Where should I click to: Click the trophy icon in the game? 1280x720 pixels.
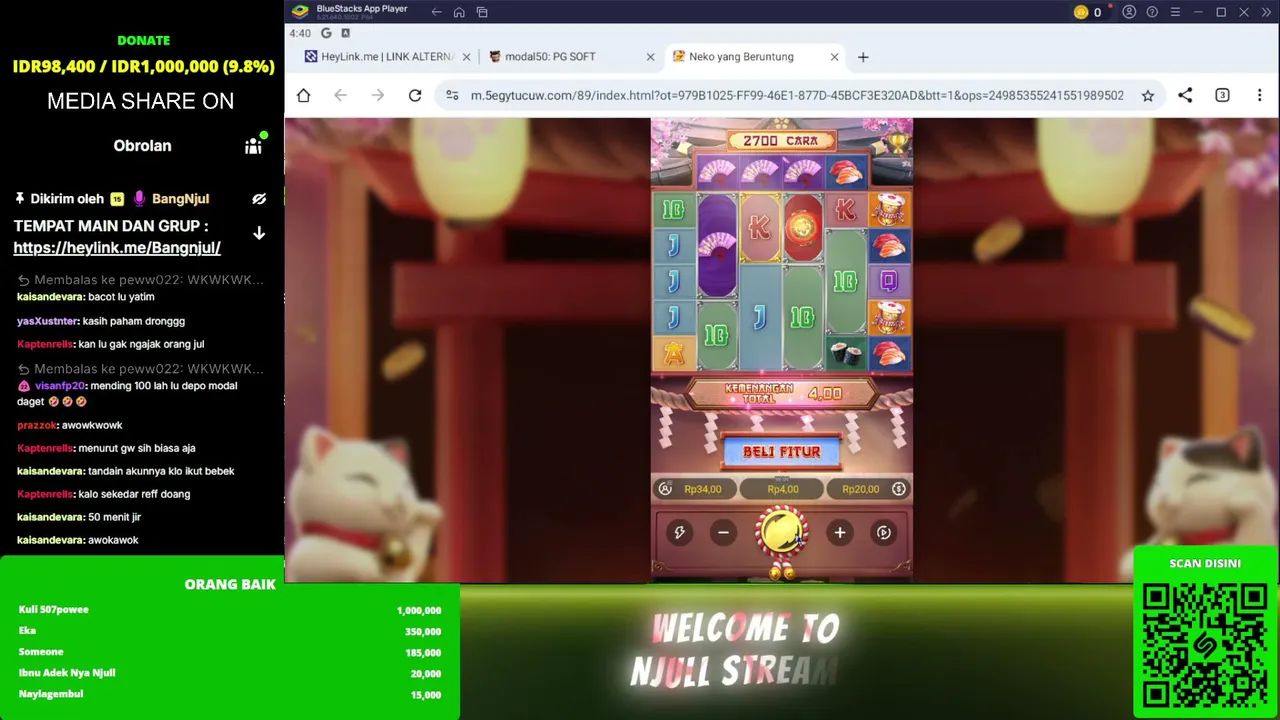pos(899,141)
